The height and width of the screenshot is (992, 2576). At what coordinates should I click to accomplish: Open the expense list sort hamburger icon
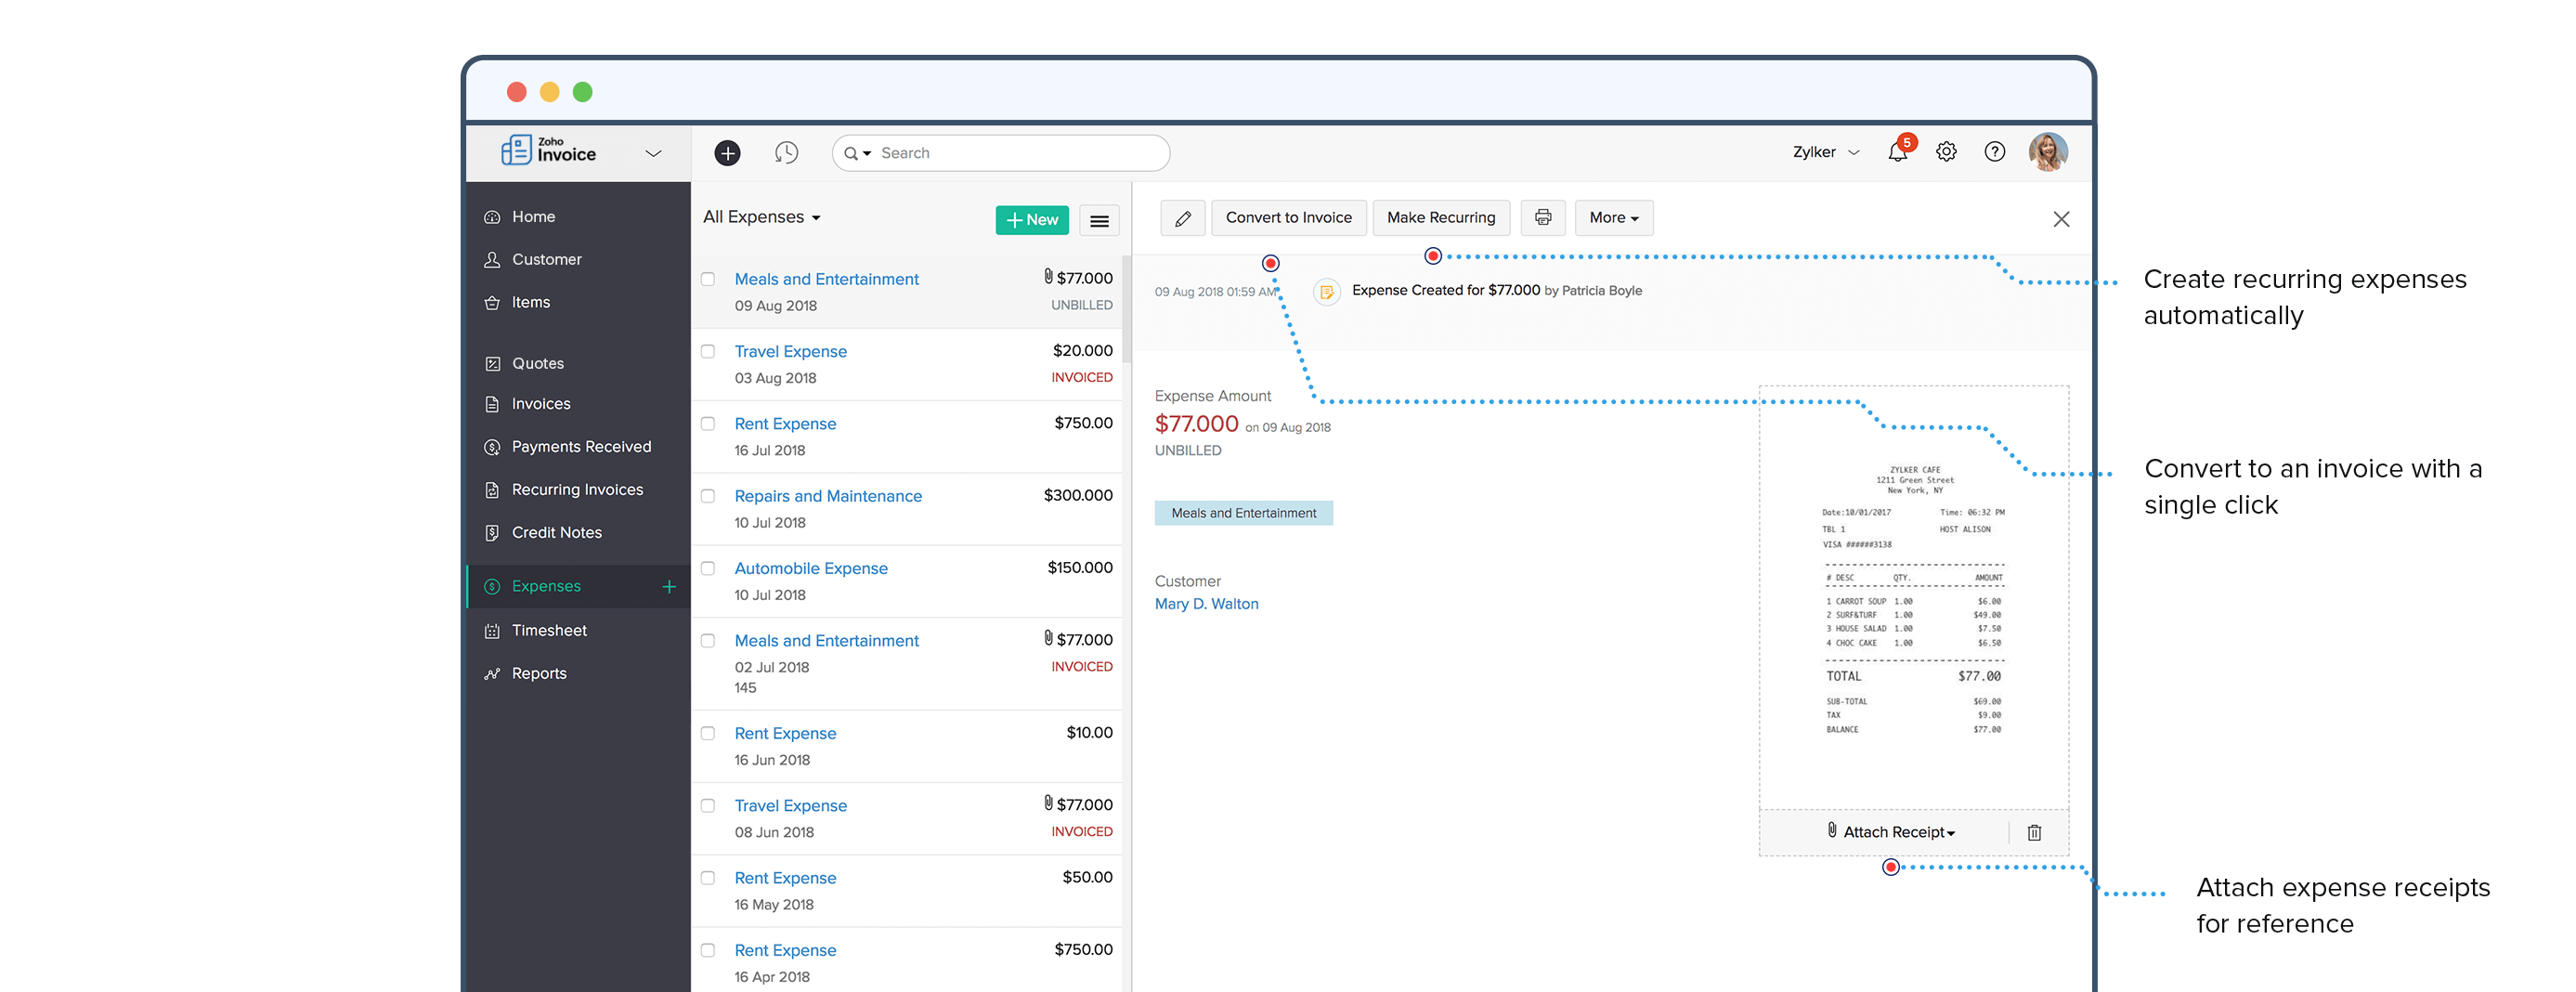click(x=1099, y=220)
